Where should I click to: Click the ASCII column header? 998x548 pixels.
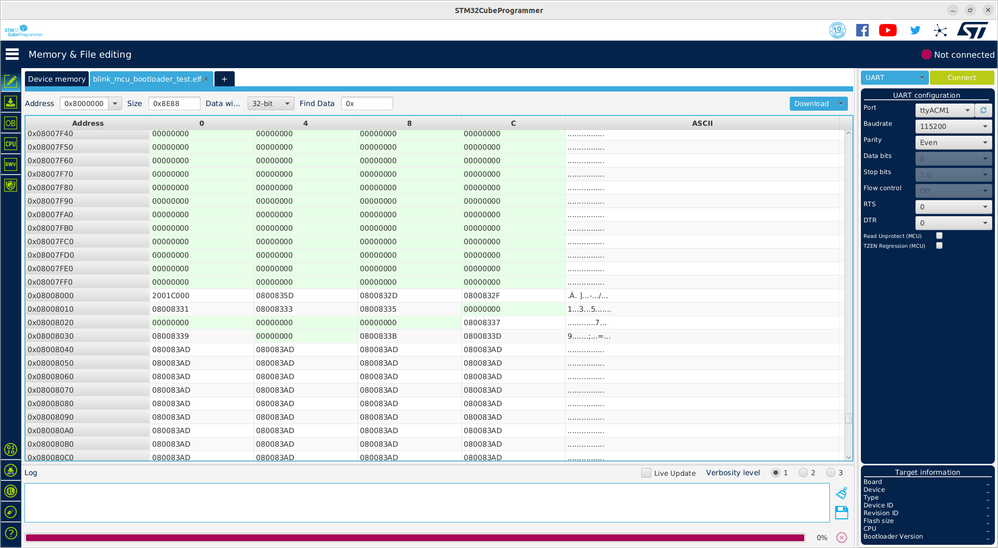click(x=702, y=123)
